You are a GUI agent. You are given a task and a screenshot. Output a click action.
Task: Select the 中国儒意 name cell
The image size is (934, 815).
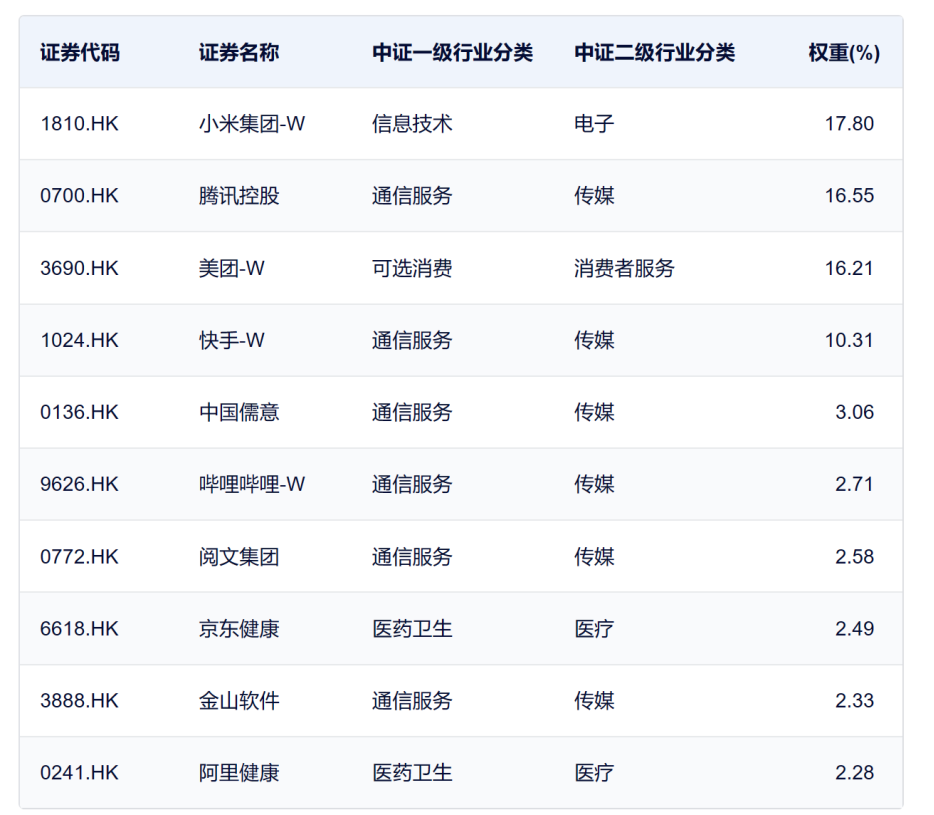click(x=239, y=412)
